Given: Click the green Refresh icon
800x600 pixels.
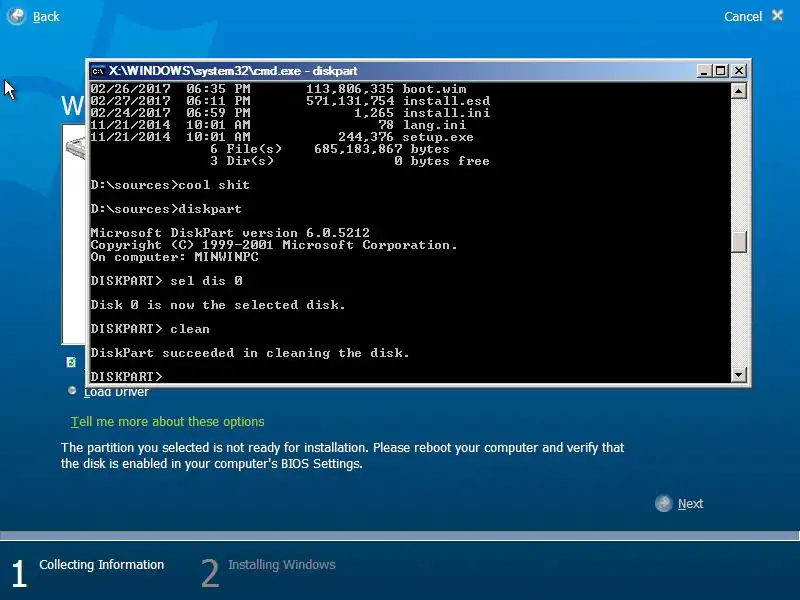Looking at the screenshot, I should [71, 362].
